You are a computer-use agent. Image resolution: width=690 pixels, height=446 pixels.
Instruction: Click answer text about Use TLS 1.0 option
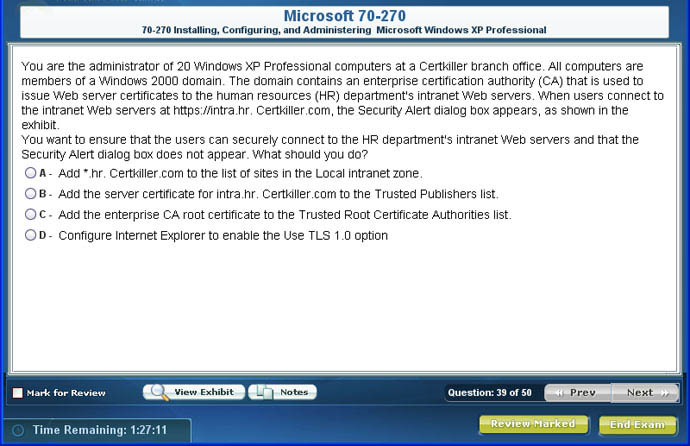point(223,235)
